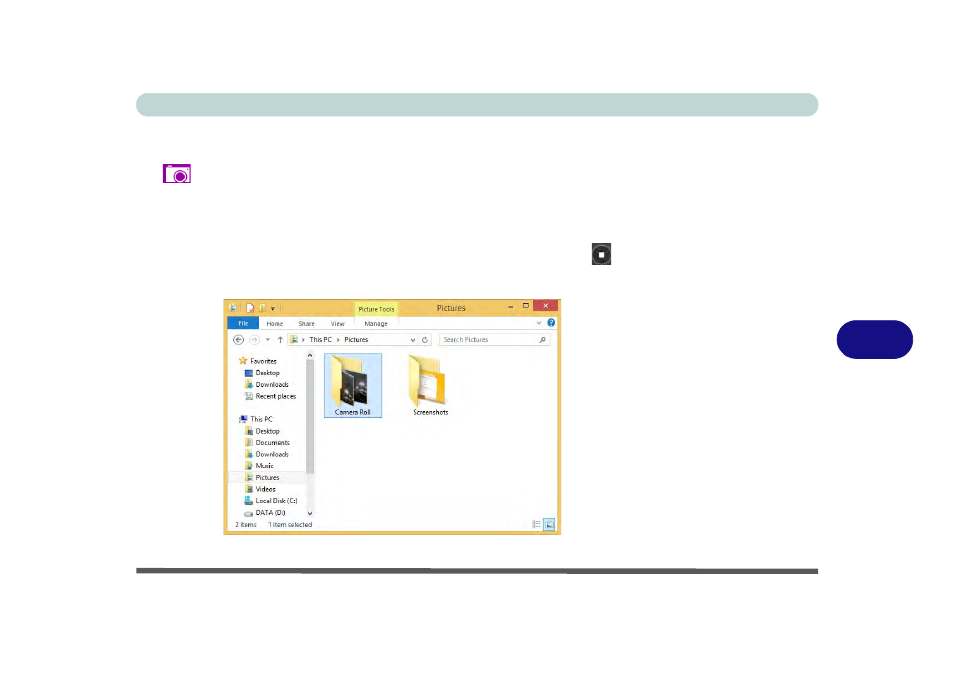Click the search magnifier icon
954x673 pixels.
543,340
